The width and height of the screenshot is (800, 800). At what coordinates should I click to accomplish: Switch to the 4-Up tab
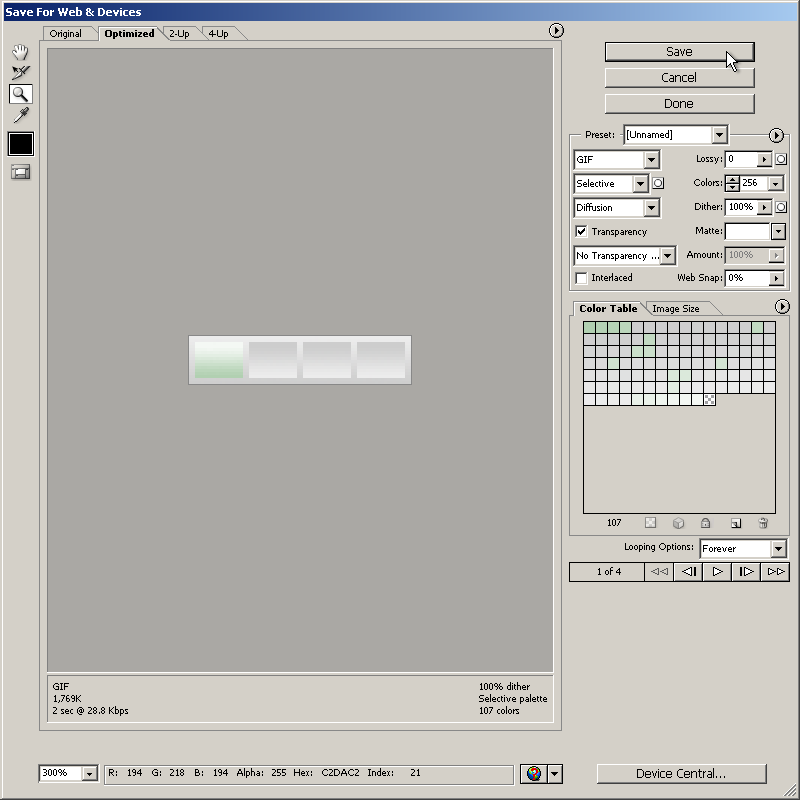(218, 34)
